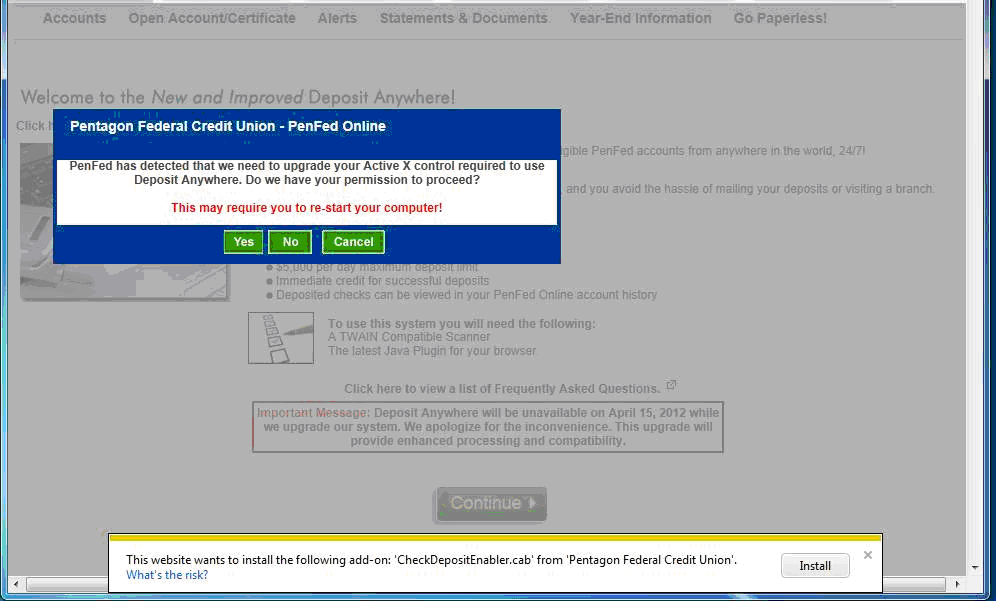Click the external link icon beside FAQ
Screen dimensions: 996x601
tap(671, 385)
